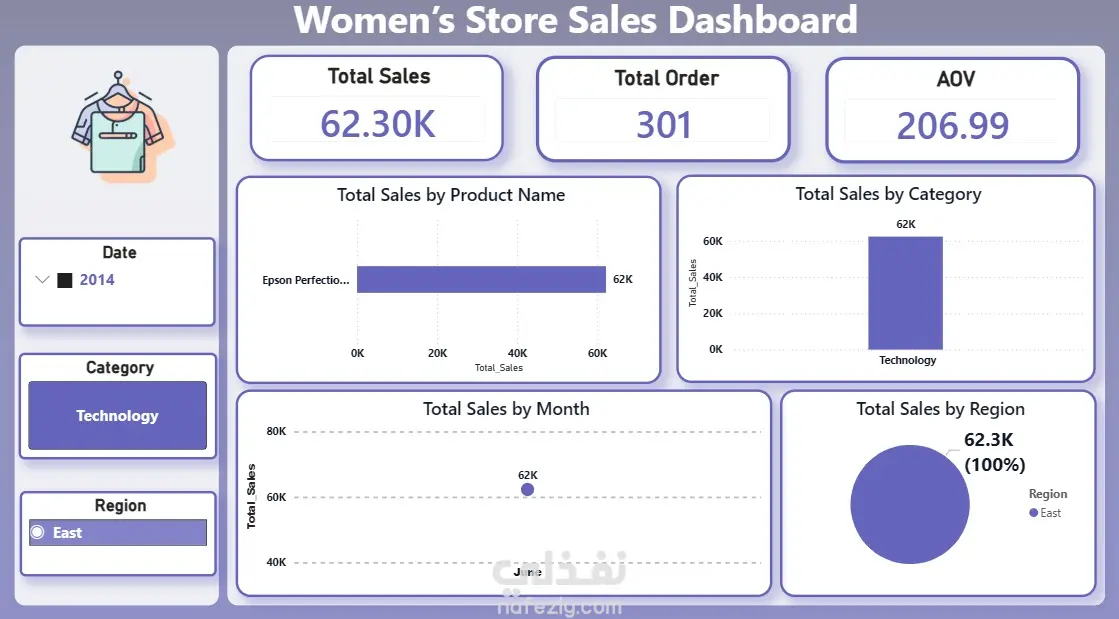This screenshot has width=1119, height=619.
Task: Click the Total Order 301 card value
Action: pyautogui.click(x=664, y=125)
